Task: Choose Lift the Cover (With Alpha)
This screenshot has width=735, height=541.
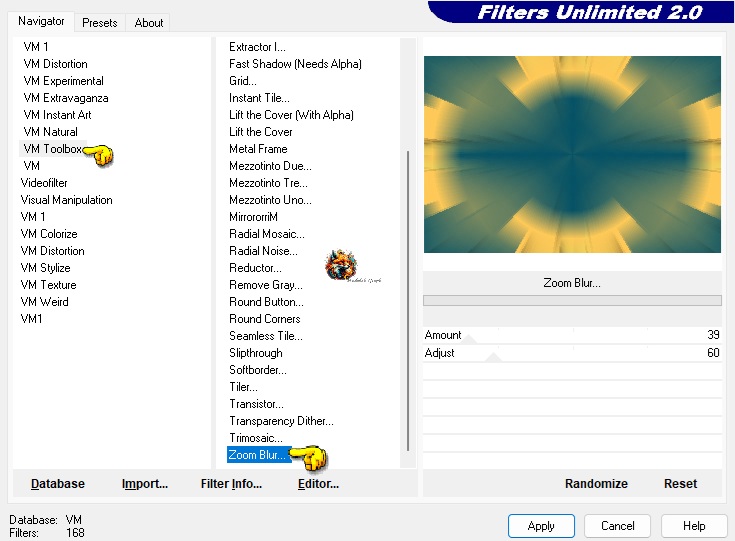Action: [x=291, y=115]
